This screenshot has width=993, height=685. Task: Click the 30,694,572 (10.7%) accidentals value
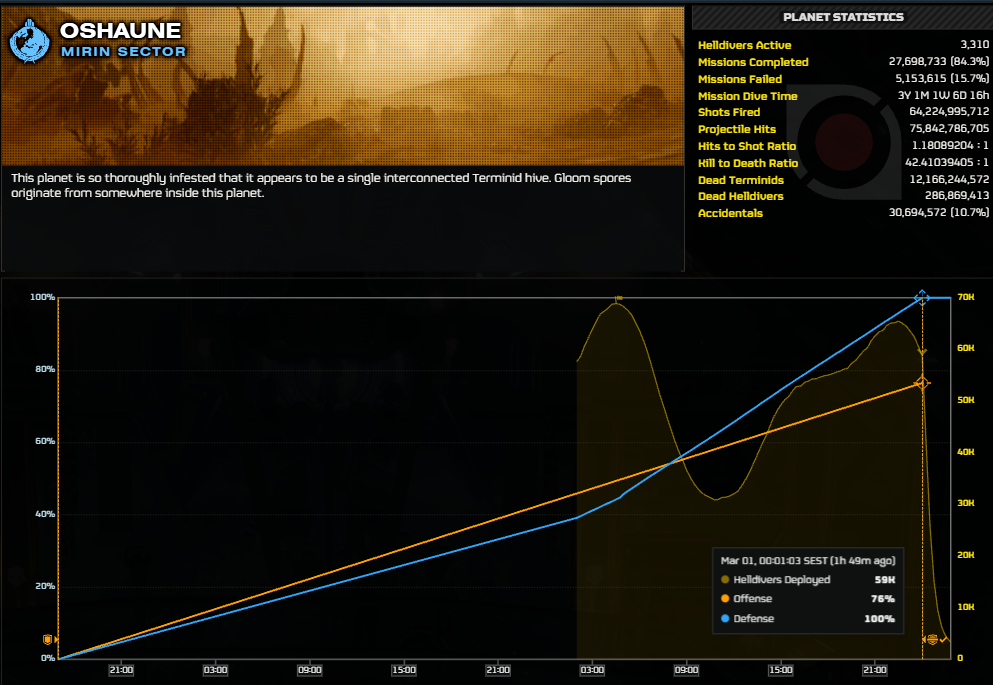coord(939,213)
